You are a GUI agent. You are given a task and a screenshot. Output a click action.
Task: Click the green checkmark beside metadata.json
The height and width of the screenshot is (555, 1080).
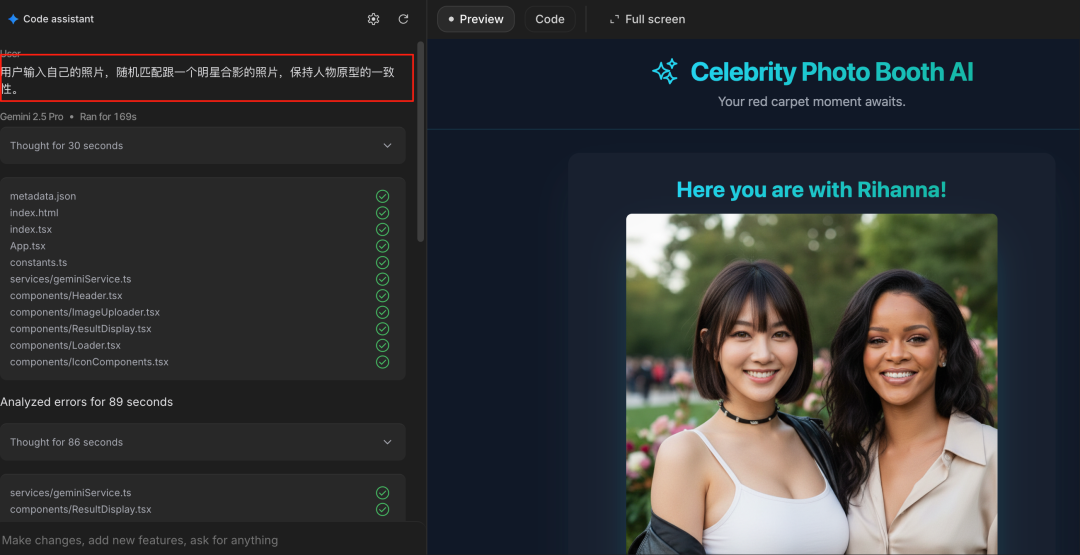coord(382,196)
